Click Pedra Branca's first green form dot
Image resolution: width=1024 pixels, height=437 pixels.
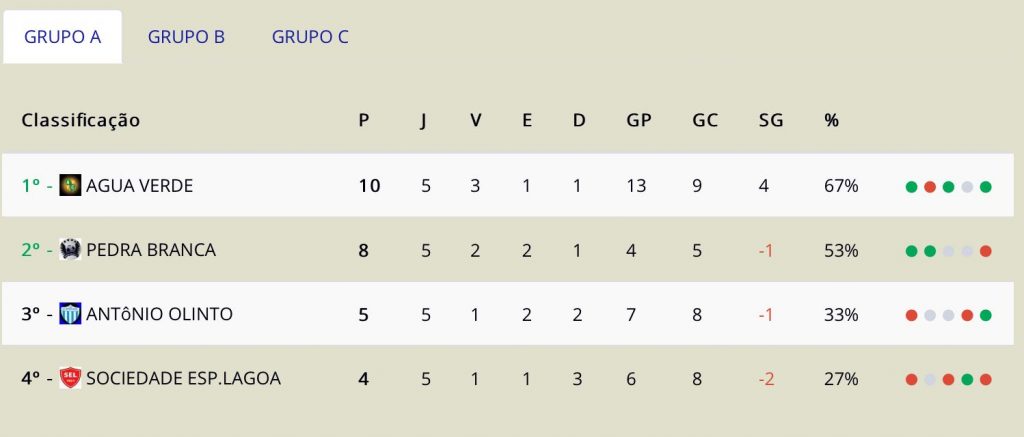(x=911, y=251)
